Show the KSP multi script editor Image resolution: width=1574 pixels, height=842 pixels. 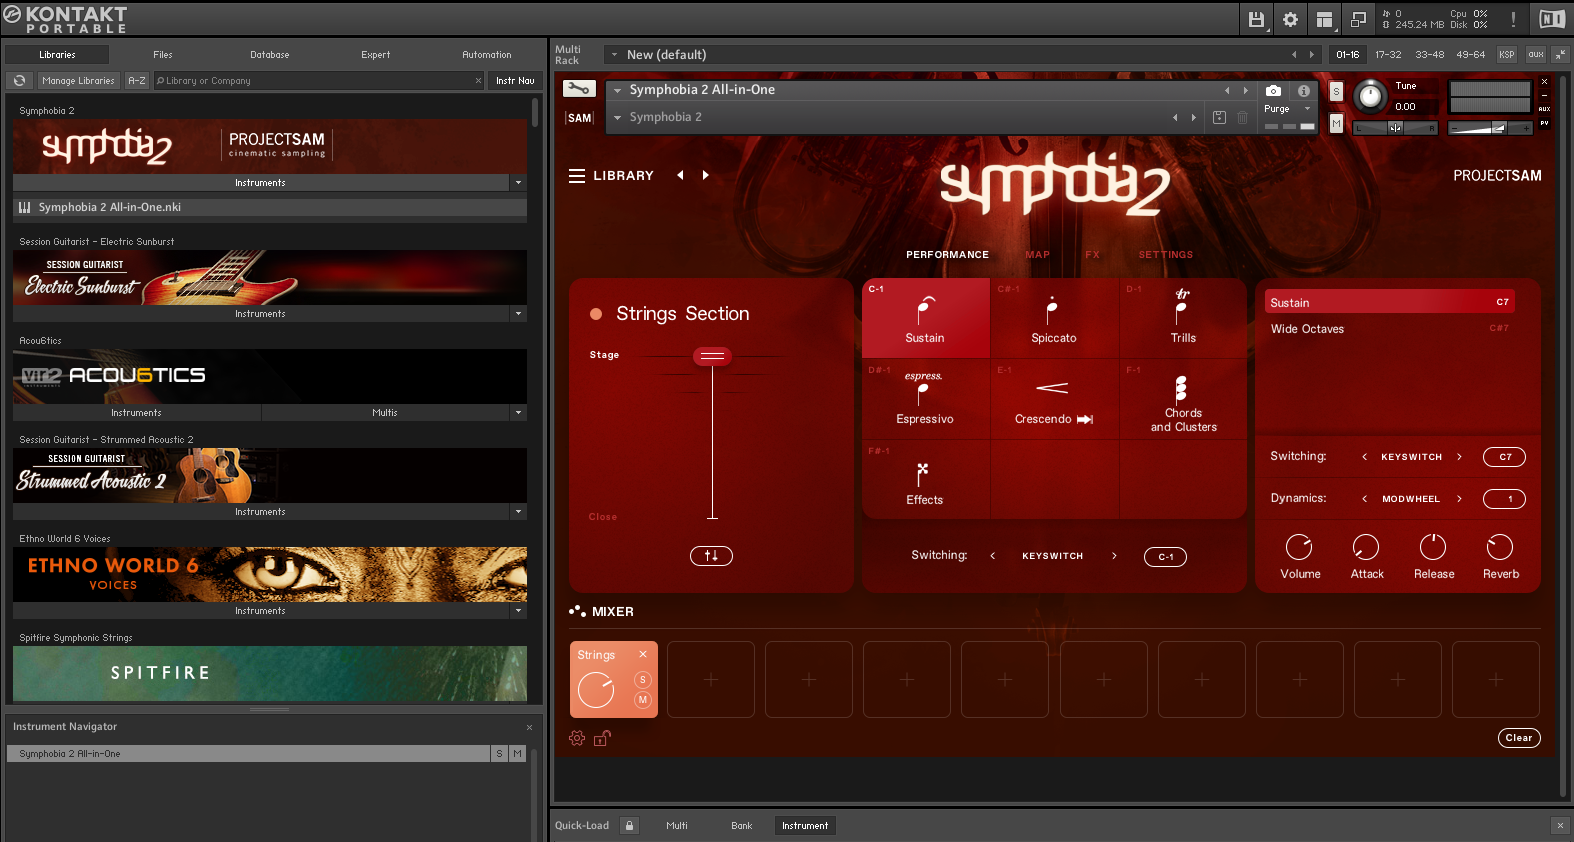[1506, 55]
